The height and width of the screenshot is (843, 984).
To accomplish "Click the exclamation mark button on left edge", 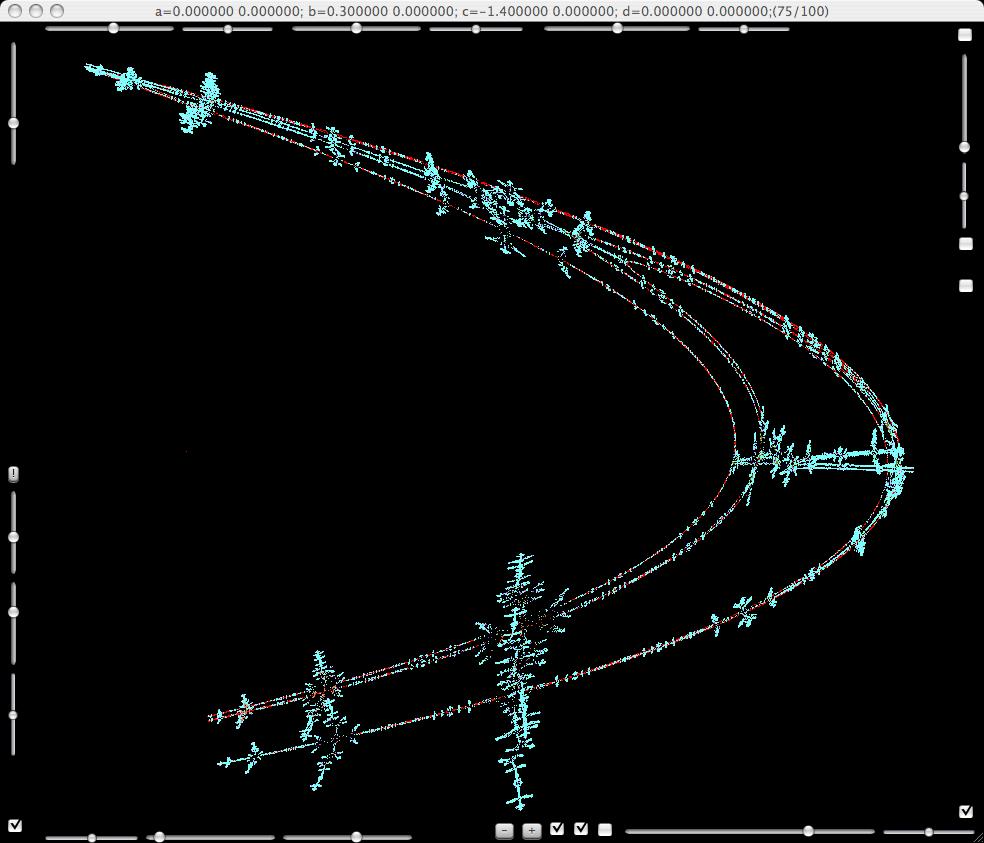I will tap(13, 474).
